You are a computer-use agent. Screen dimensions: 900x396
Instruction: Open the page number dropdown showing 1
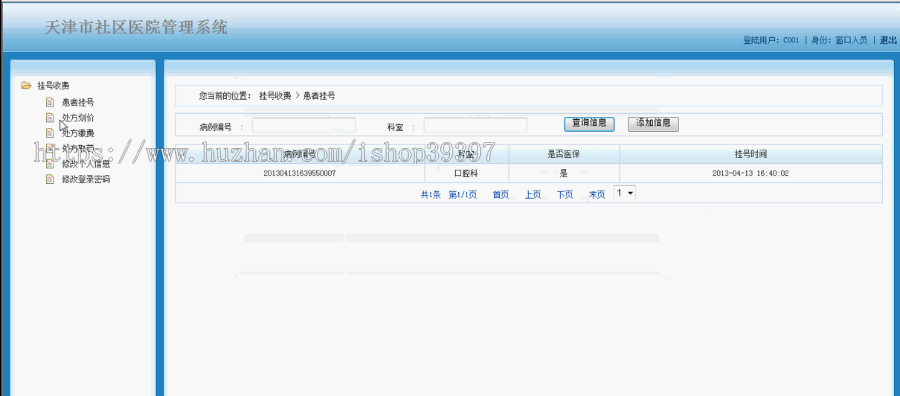pyautogui.click(x=624, y=193)
